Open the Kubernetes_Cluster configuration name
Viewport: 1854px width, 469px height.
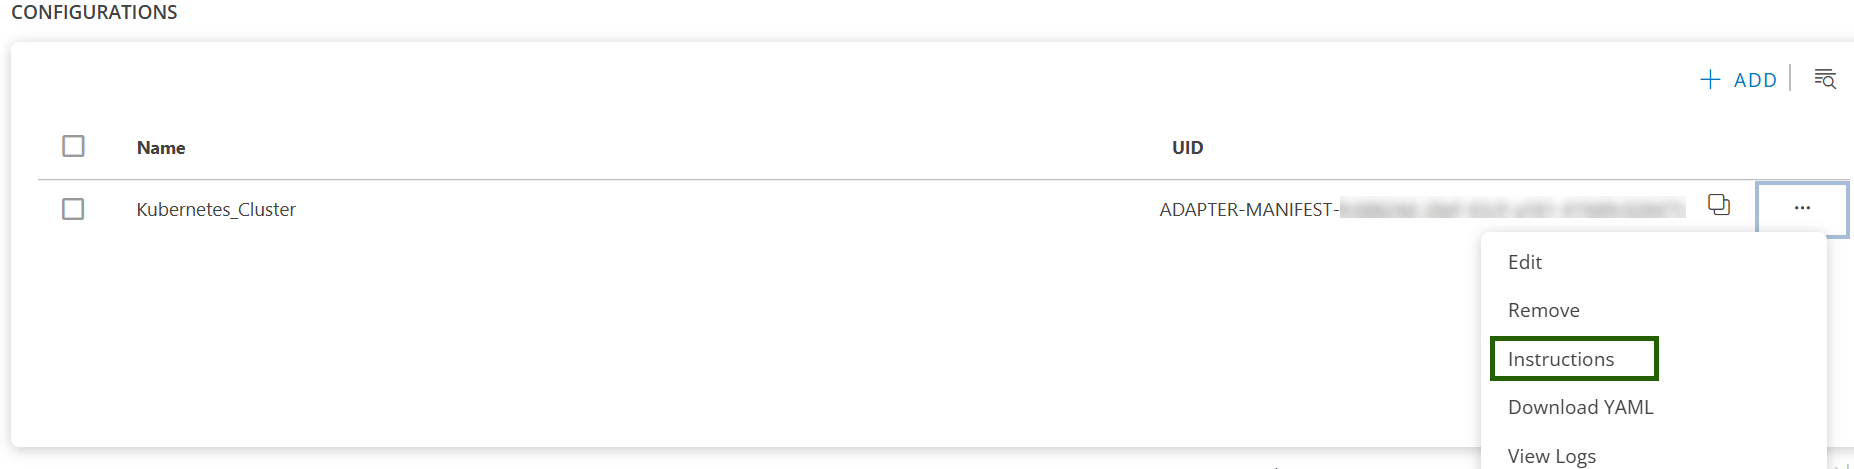216,209
